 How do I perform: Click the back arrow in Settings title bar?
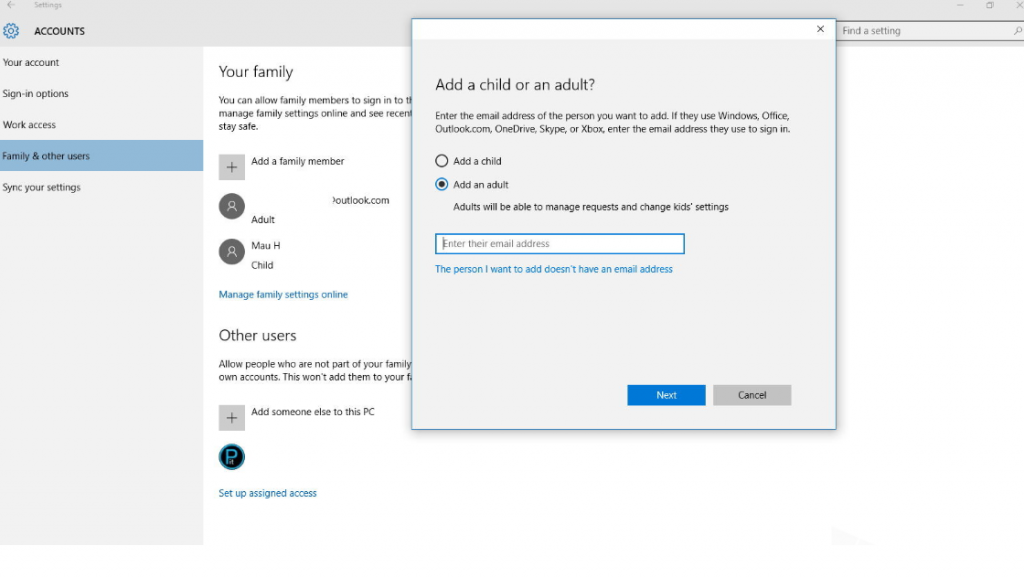pyautogui.click(x=11, y=5)
